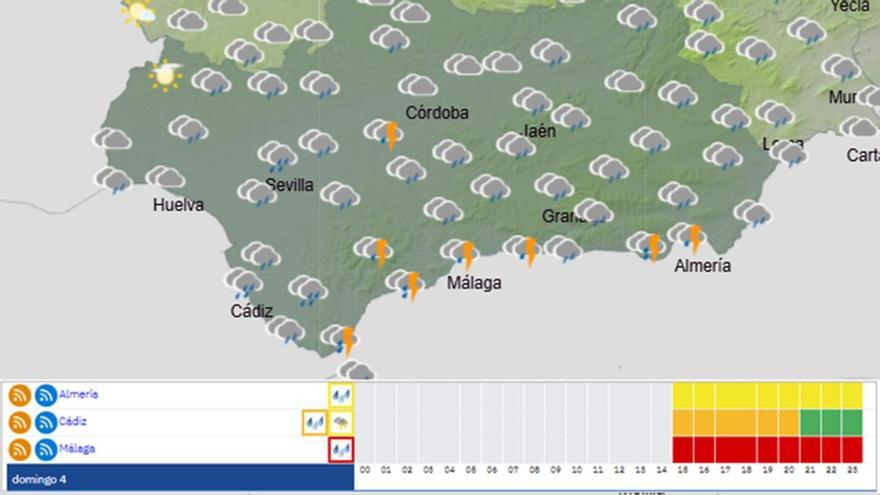Click the rain cloud icon between Sevilla and Huelva labels
Viewport: 880px width, 495px height.
[258, 193]
